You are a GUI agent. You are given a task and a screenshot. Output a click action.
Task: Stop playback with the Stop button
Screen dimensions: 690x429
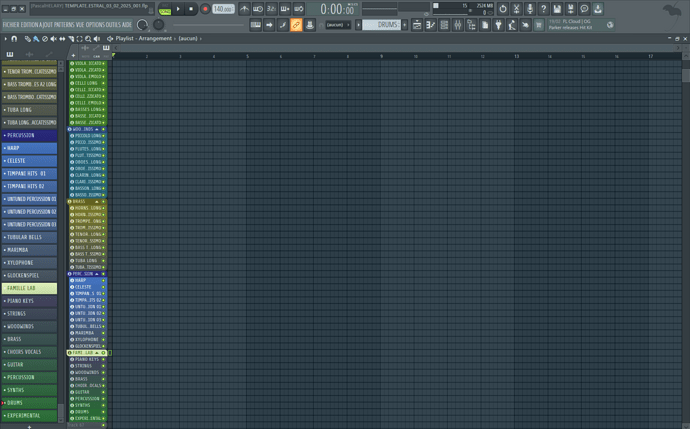[x=191, y=9]
